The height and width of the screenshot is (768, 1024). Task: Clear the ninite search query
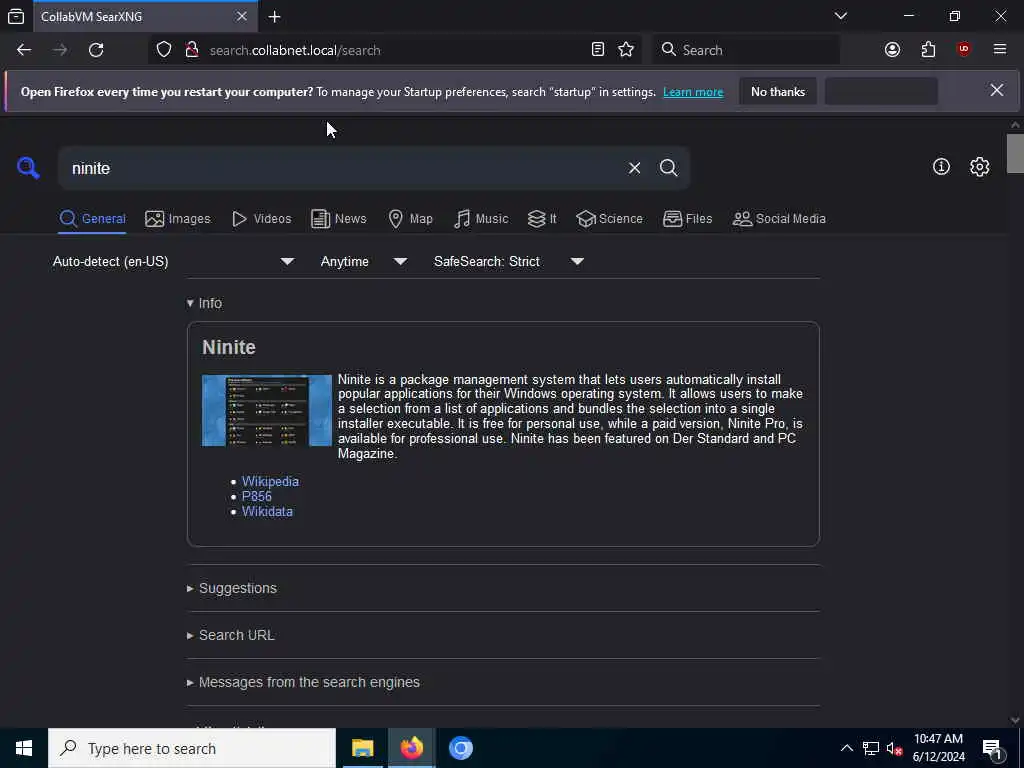point(634,168)
